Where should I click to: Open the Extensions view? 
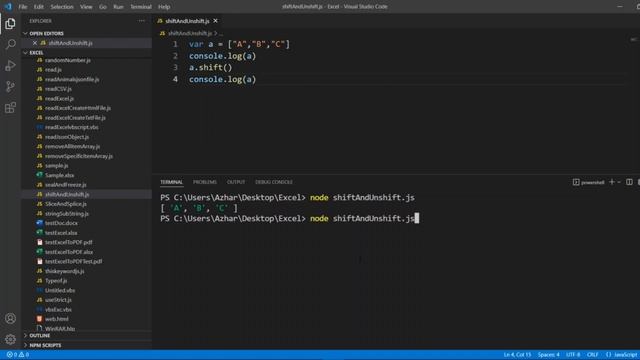pyautogui.click(x=10, y=108)
